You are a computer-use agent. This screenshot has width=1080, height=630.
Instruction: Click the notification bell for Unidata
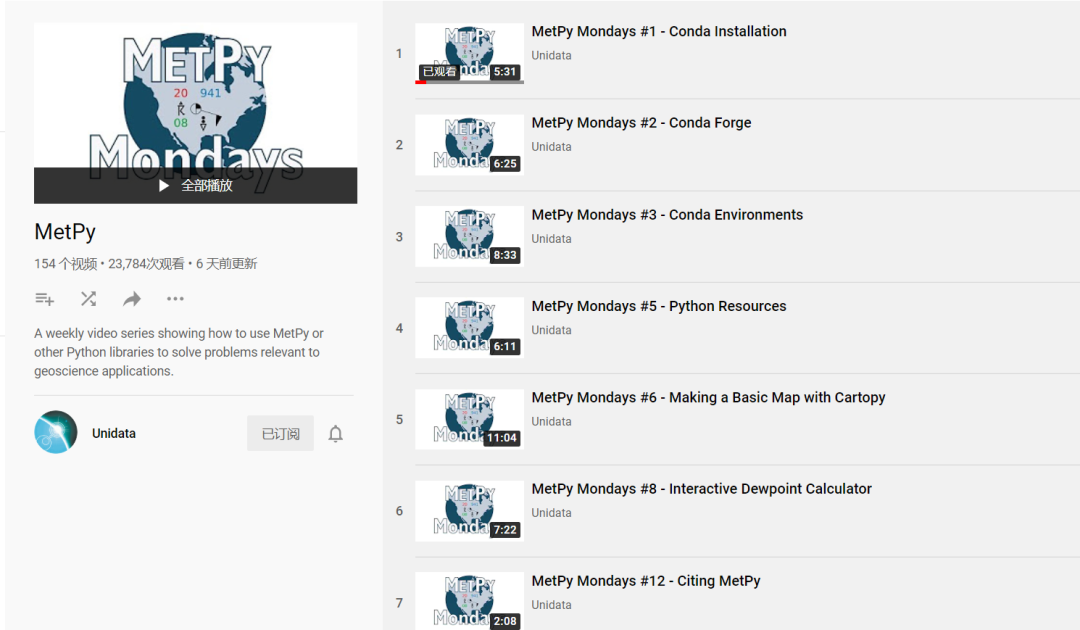click(335, 434)
